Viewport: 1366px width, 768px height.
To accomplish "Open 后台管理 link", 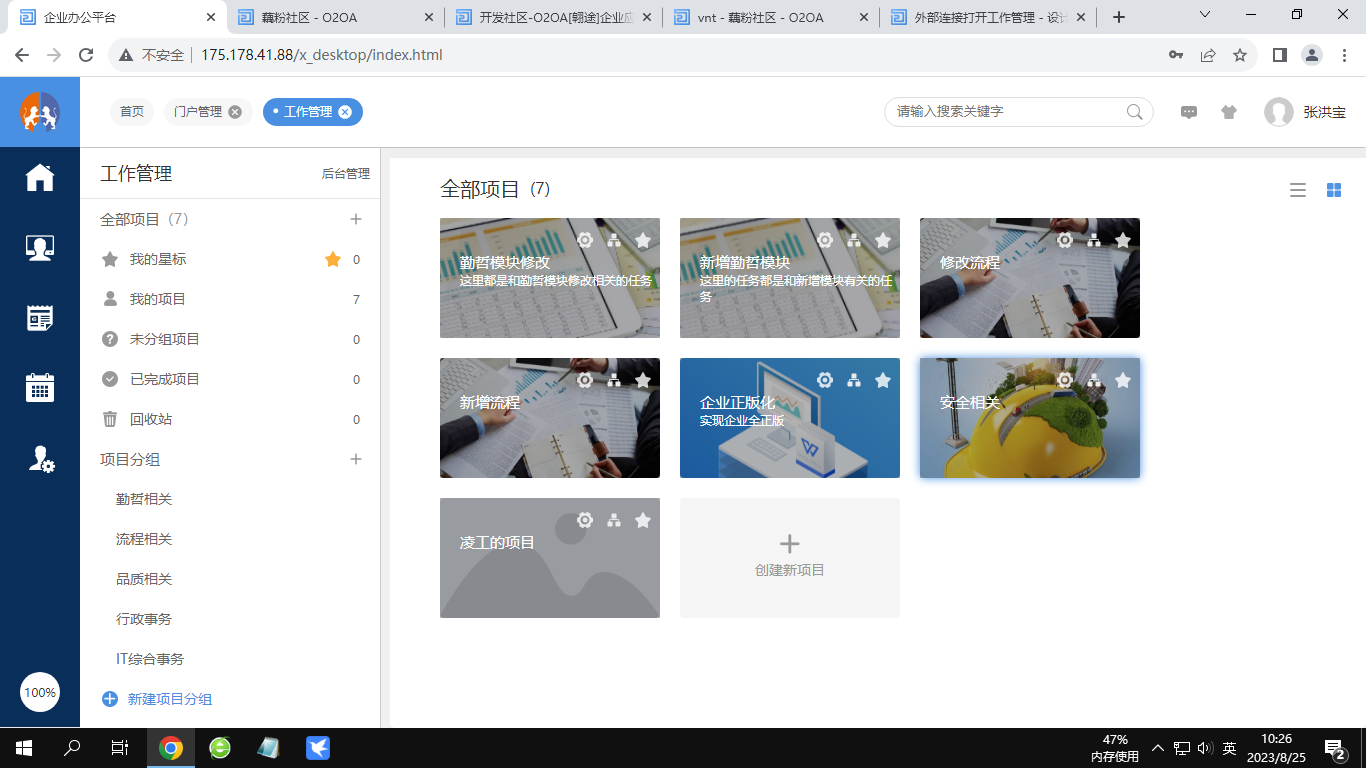I will [x=346, y=174].
